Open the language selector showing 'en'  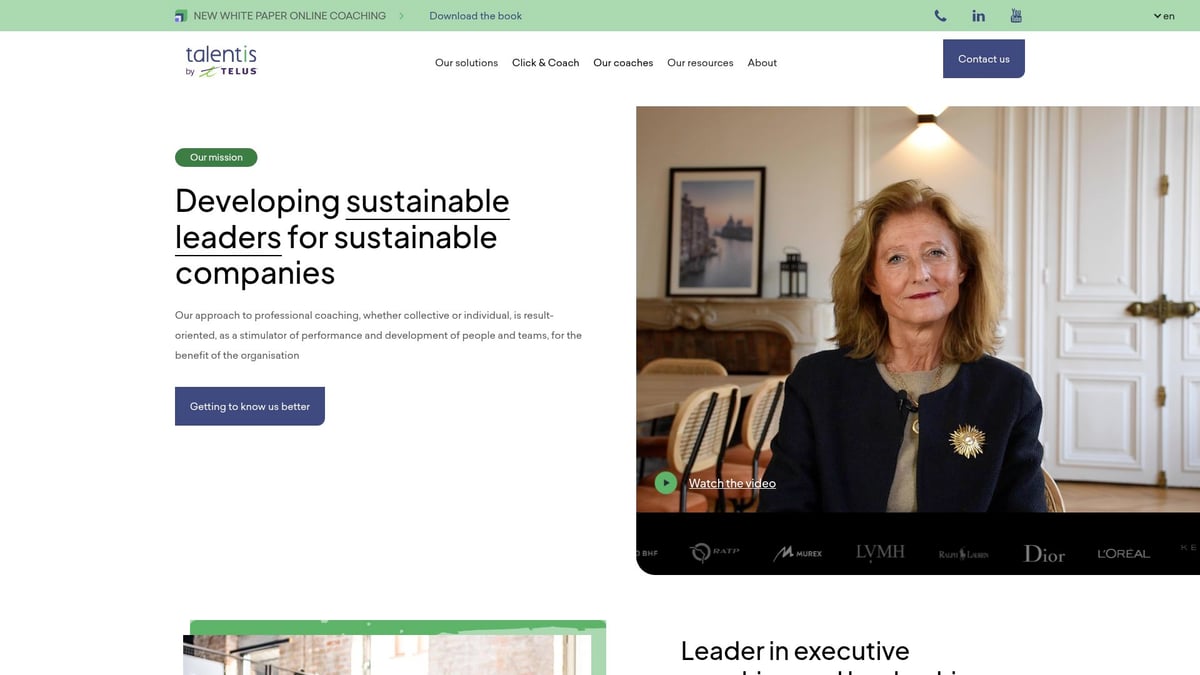[x=1163, y=16]
